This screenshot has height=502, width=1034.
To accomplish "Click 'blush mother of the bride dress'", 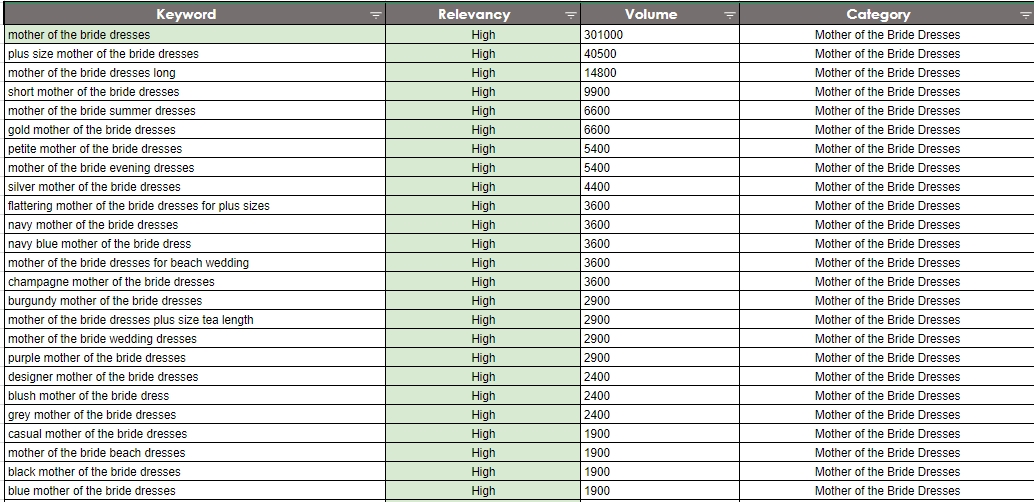I will [x=195, y=396].
